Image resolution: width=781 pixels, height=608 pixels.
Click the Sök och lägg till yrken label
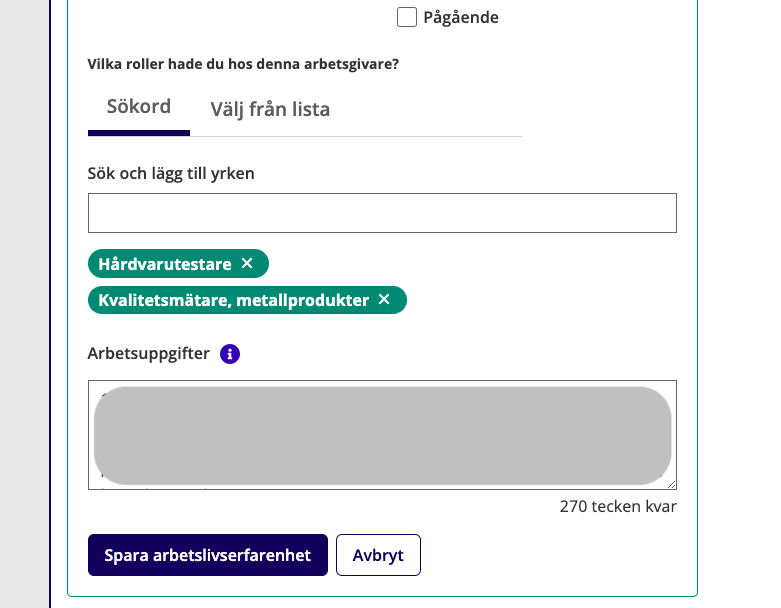pos(171,173)
